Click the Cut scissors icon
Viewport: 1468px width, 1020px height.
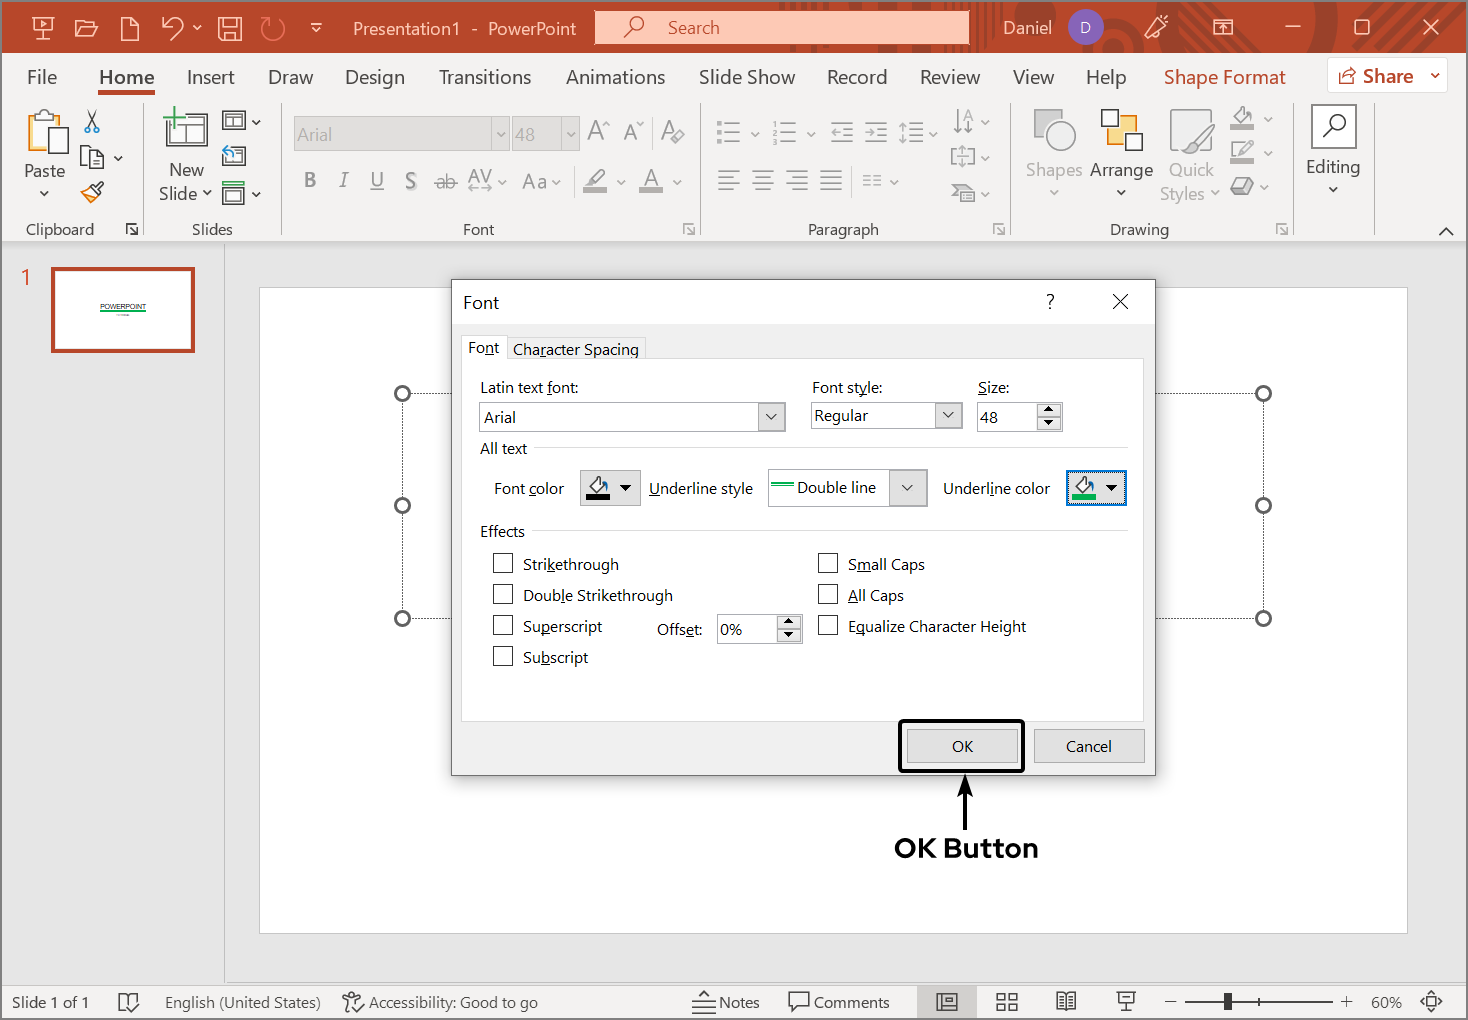(x=92, y=122)
